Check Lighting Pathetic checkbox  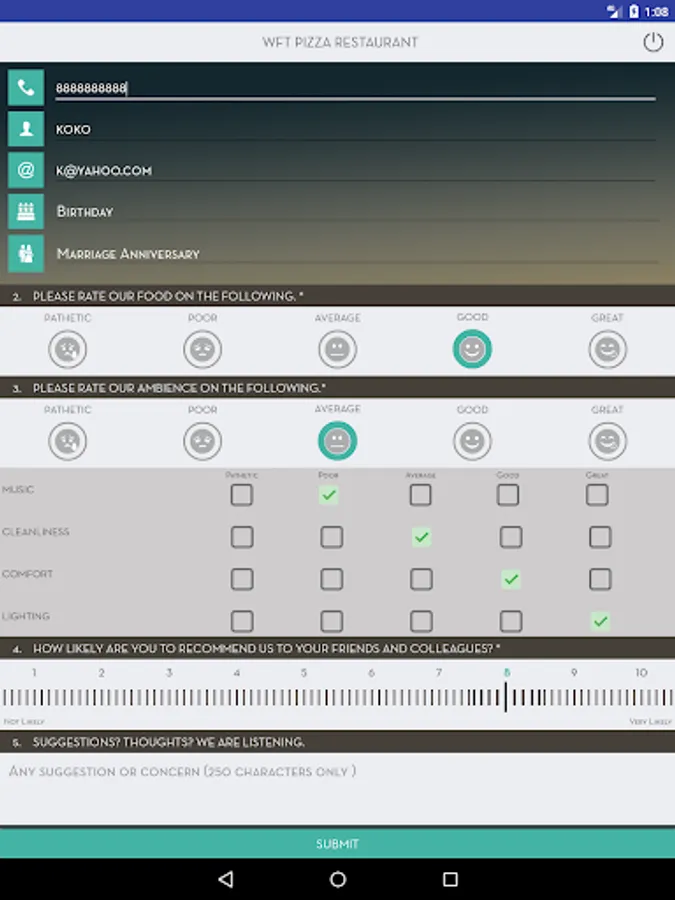click(242, 621)
